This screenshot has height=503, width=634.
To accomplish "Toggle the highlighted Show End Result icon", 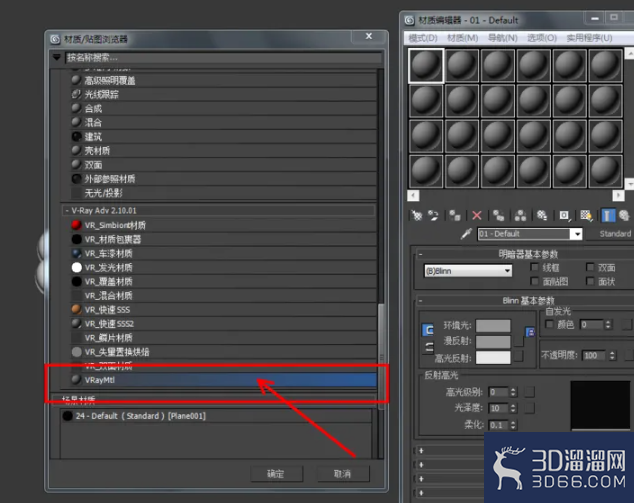I will (608, 216).
